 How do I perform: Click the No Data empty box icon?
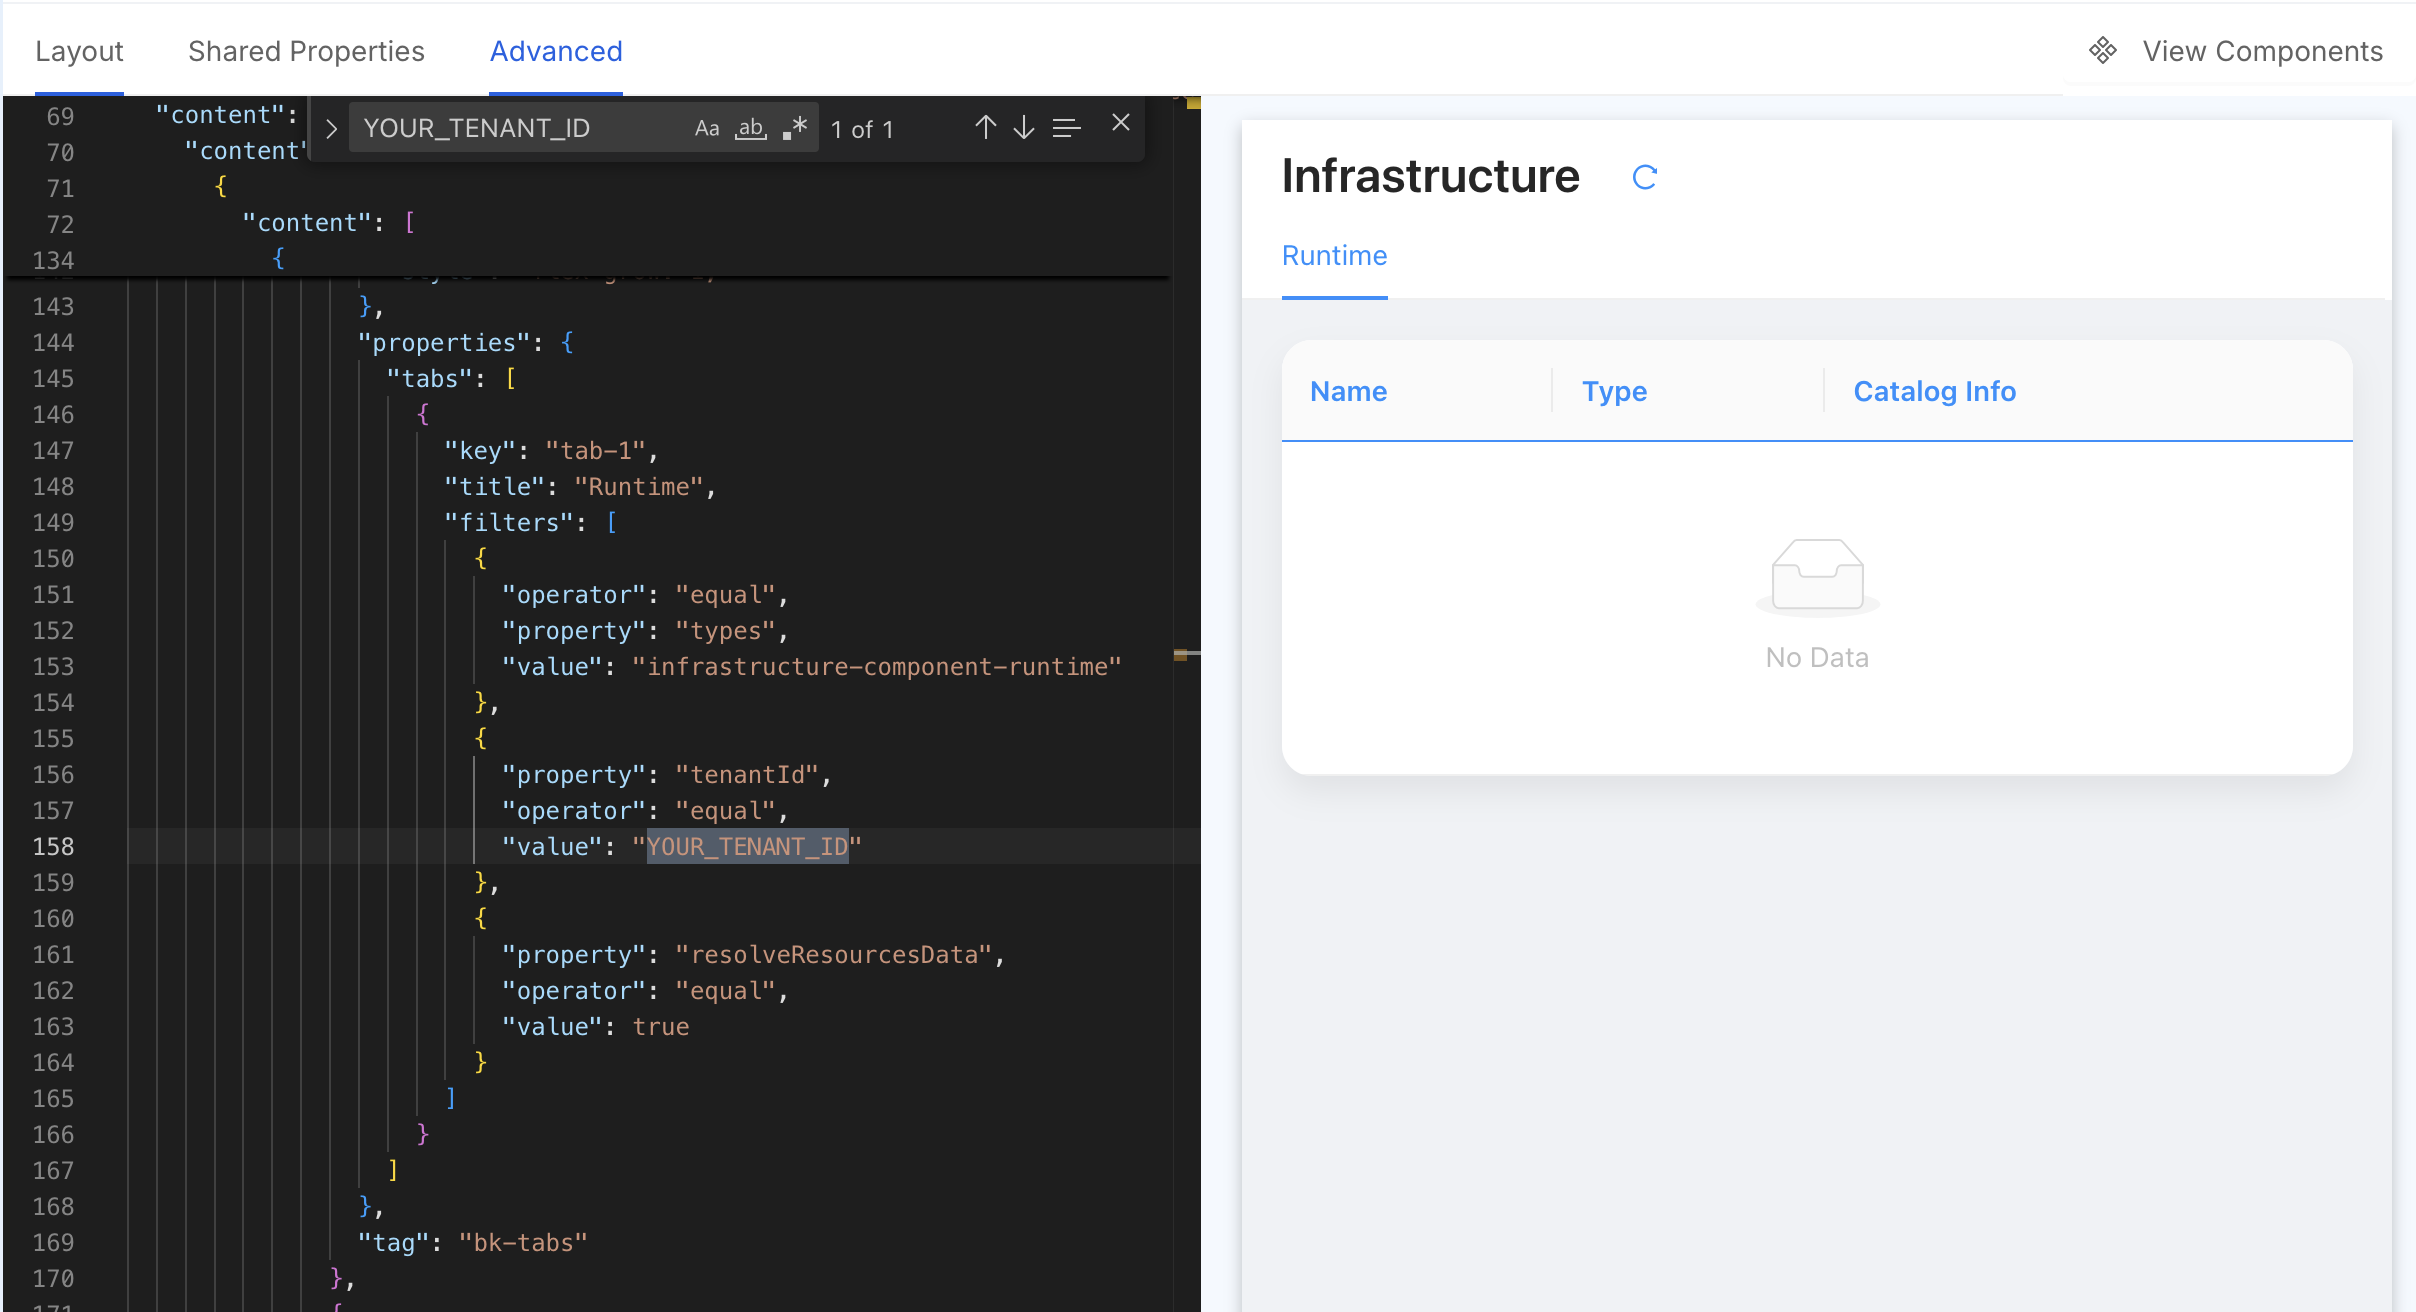pos(1817,576)
